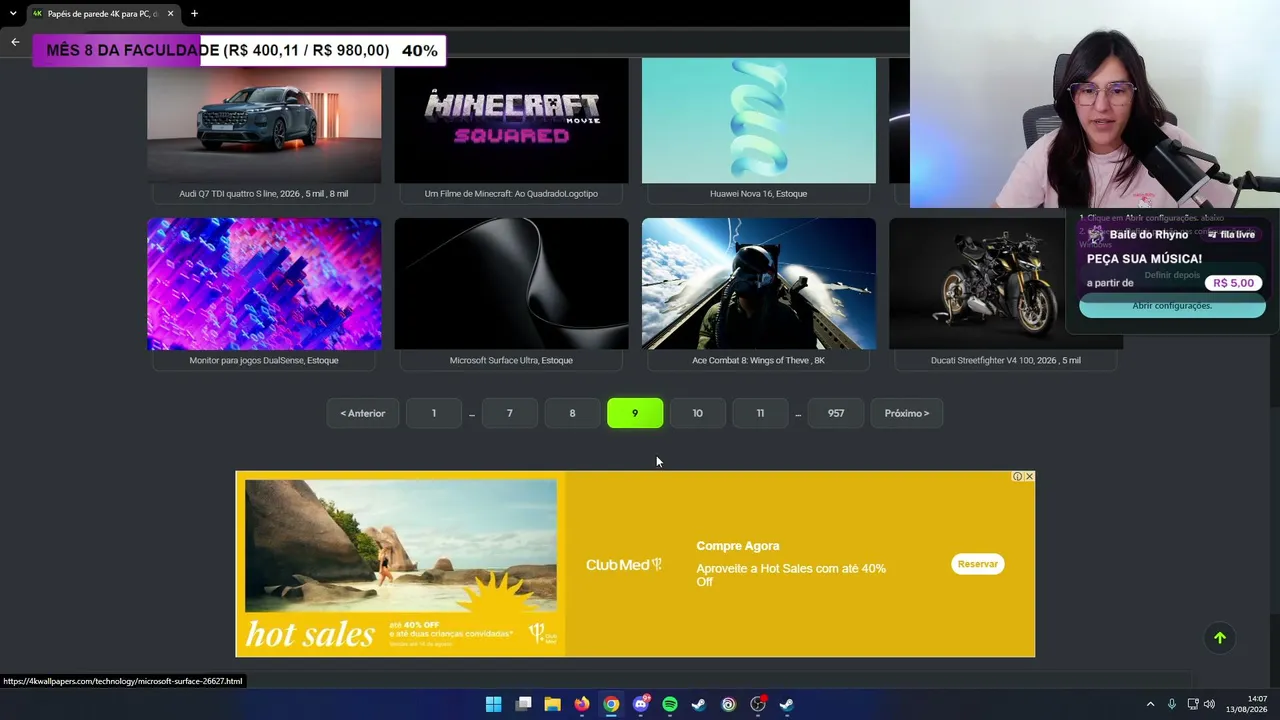Select the Papéis de parede 4K tab
Image resolution: width=1280 pixels, height=720 pixels.
click(103, 13)
